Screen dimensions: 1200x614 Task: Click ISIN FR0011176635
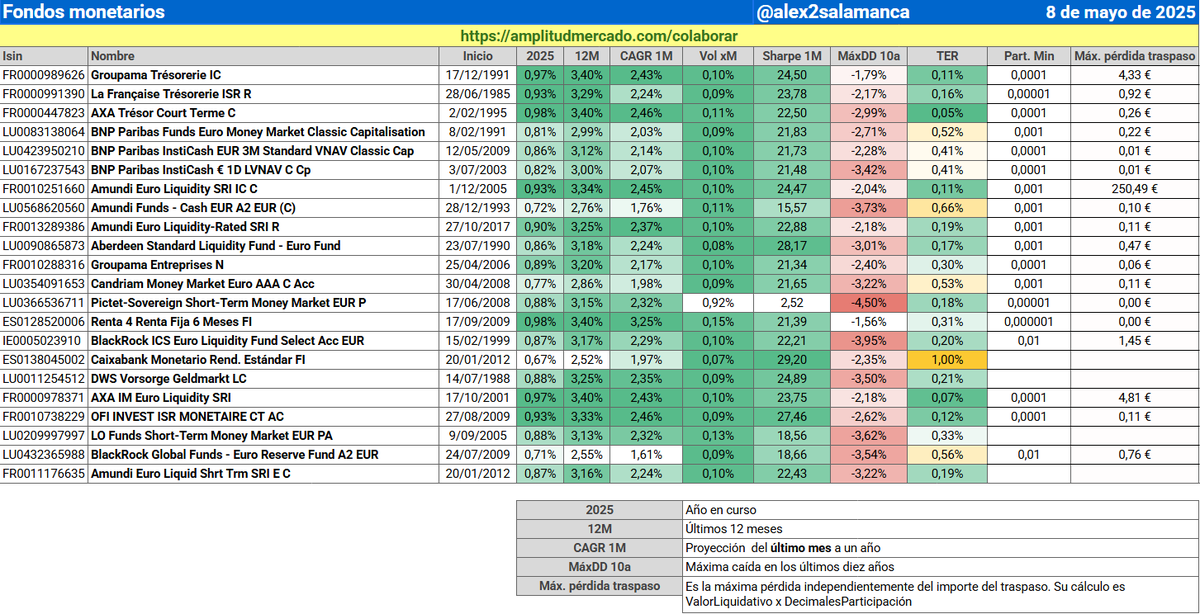(x=44, y=474)
